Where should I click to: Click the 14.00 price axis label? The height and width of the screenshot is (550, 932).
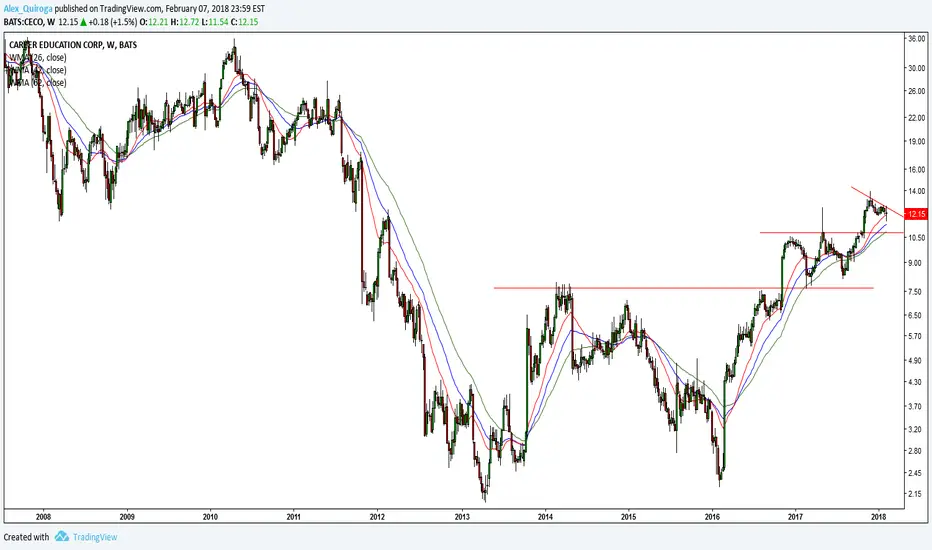click(917, 191)
